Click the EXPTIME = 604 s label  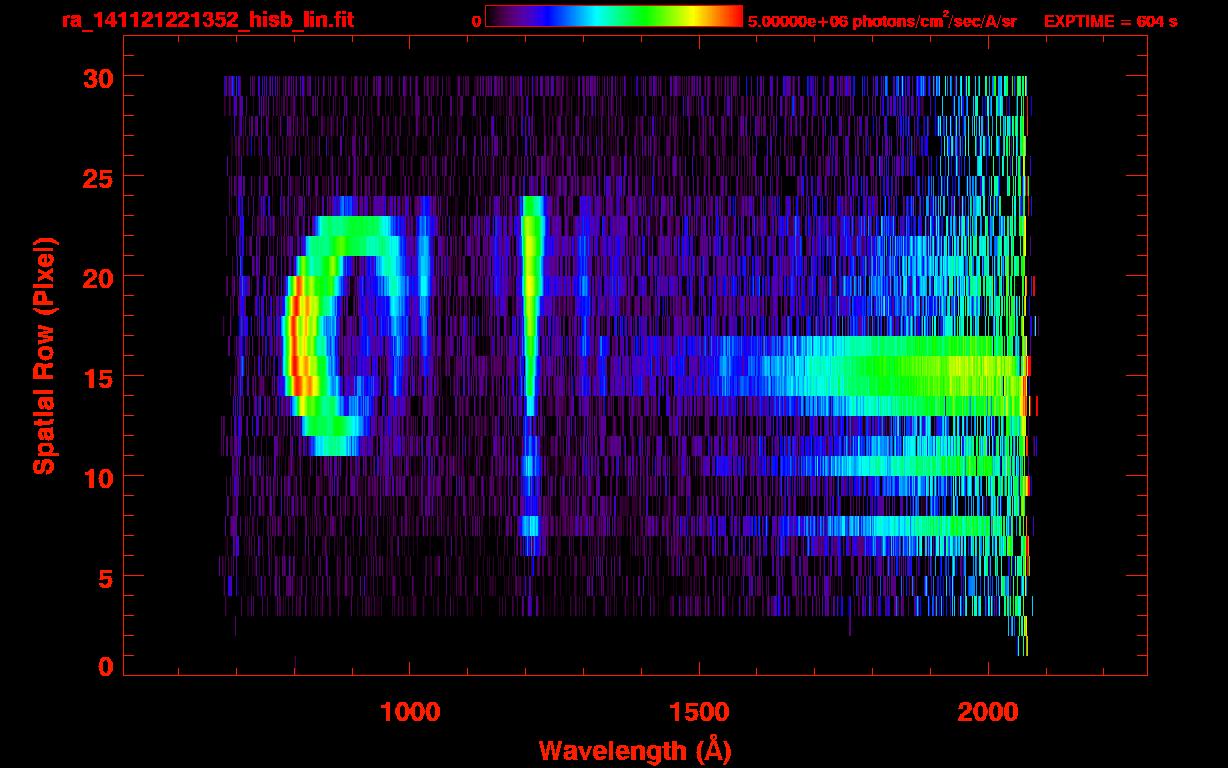pyautogui.click(x=1110, y=21)
